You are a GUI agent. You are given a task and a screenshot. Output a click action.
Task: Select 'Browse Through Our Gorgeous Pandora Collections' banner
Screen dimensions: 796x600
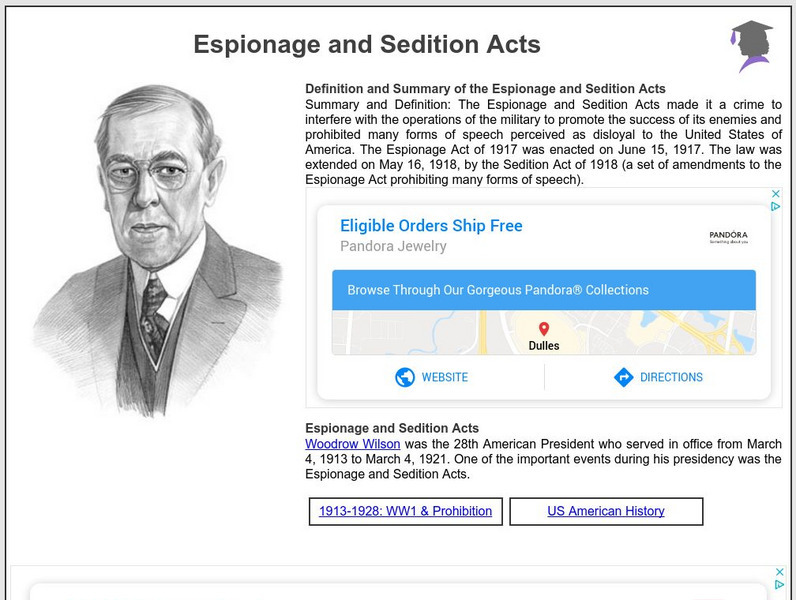498,290
